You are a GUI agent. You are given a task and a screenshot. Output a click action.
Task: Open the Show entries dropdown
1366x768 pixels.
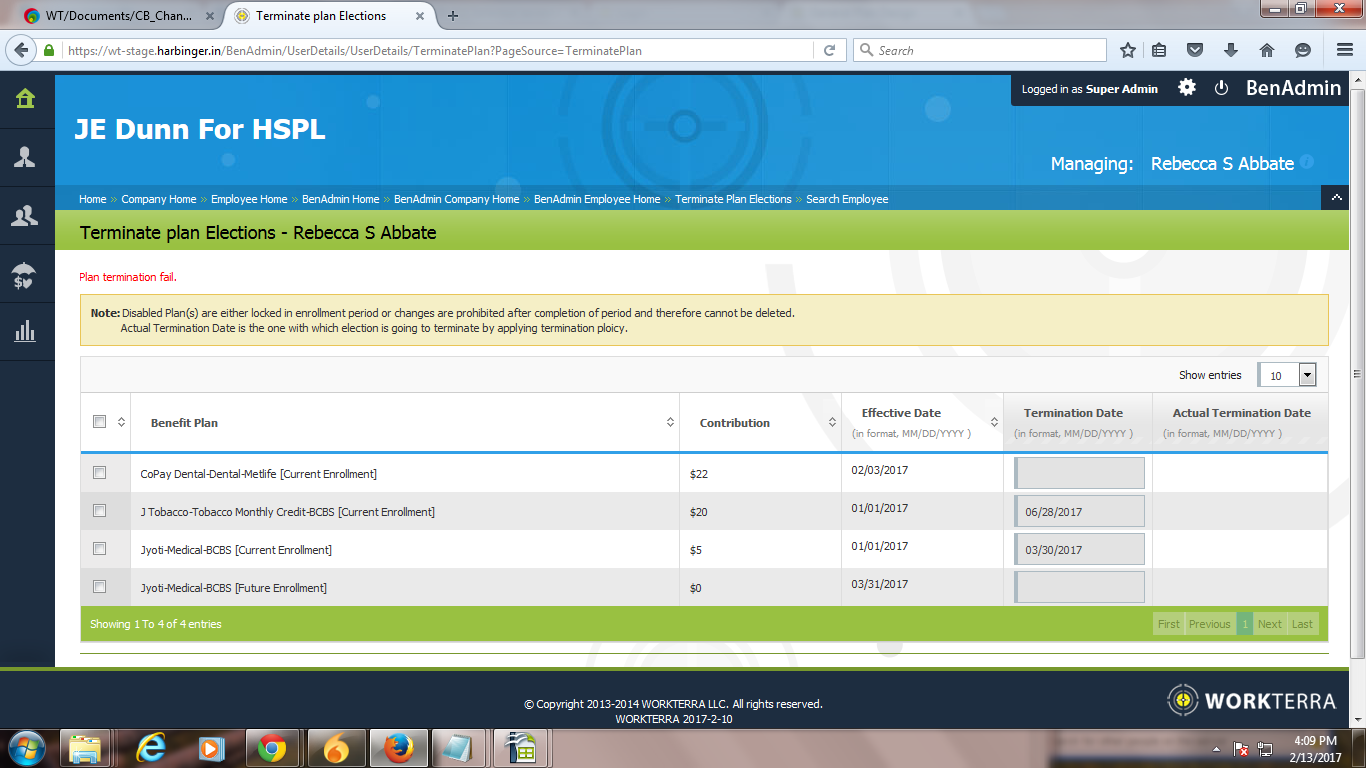[x=1287, y=375]
